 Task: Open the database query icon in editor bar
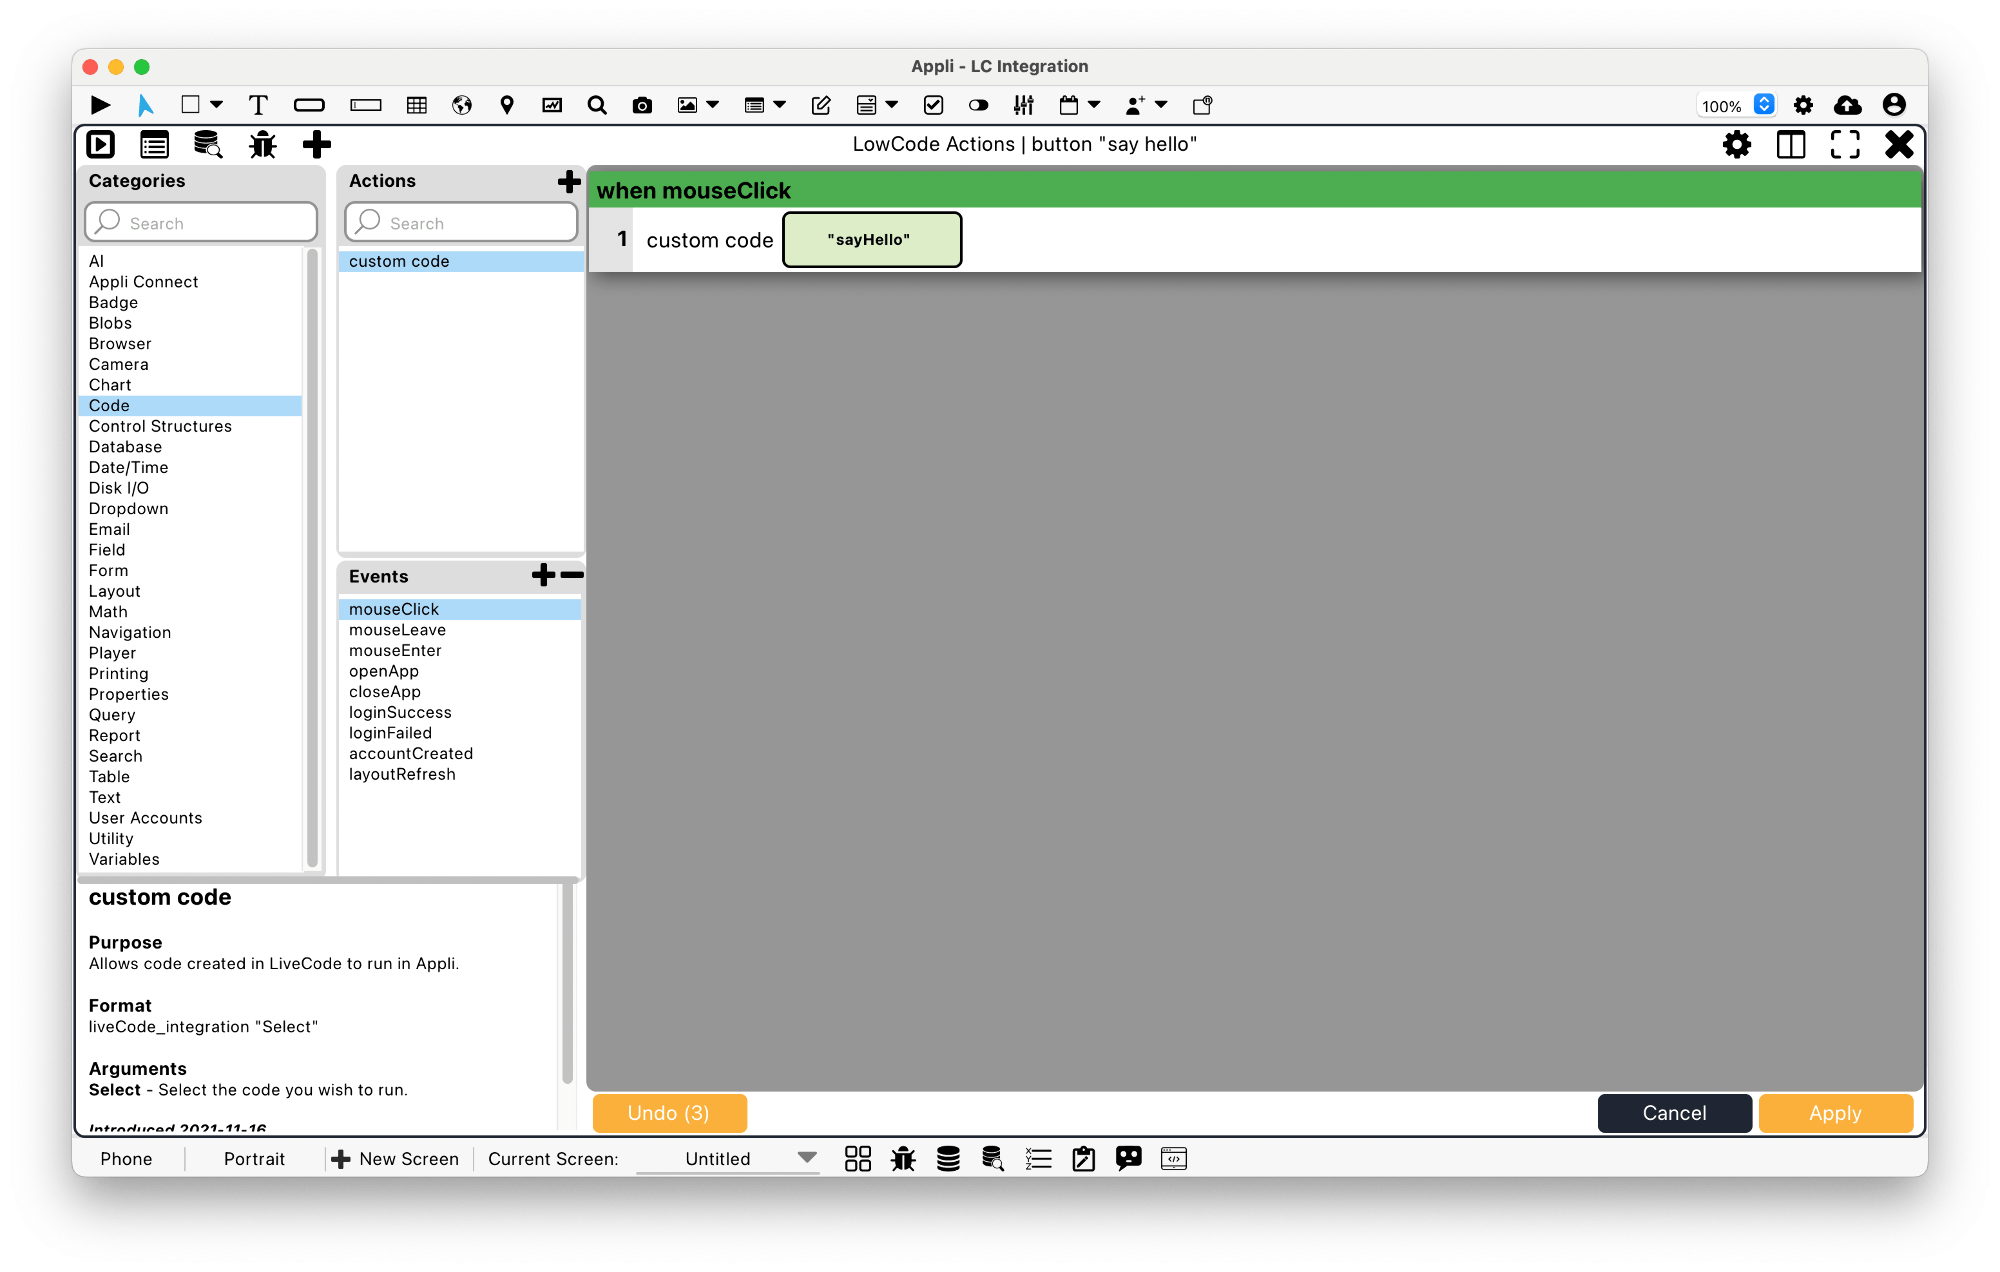point(207,145)
